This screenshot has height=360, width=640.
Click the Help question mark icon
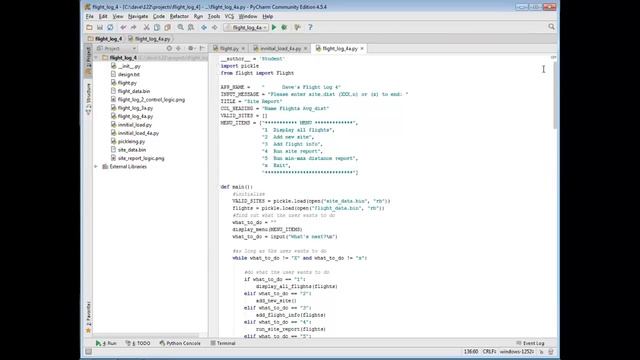pos(310,27)
